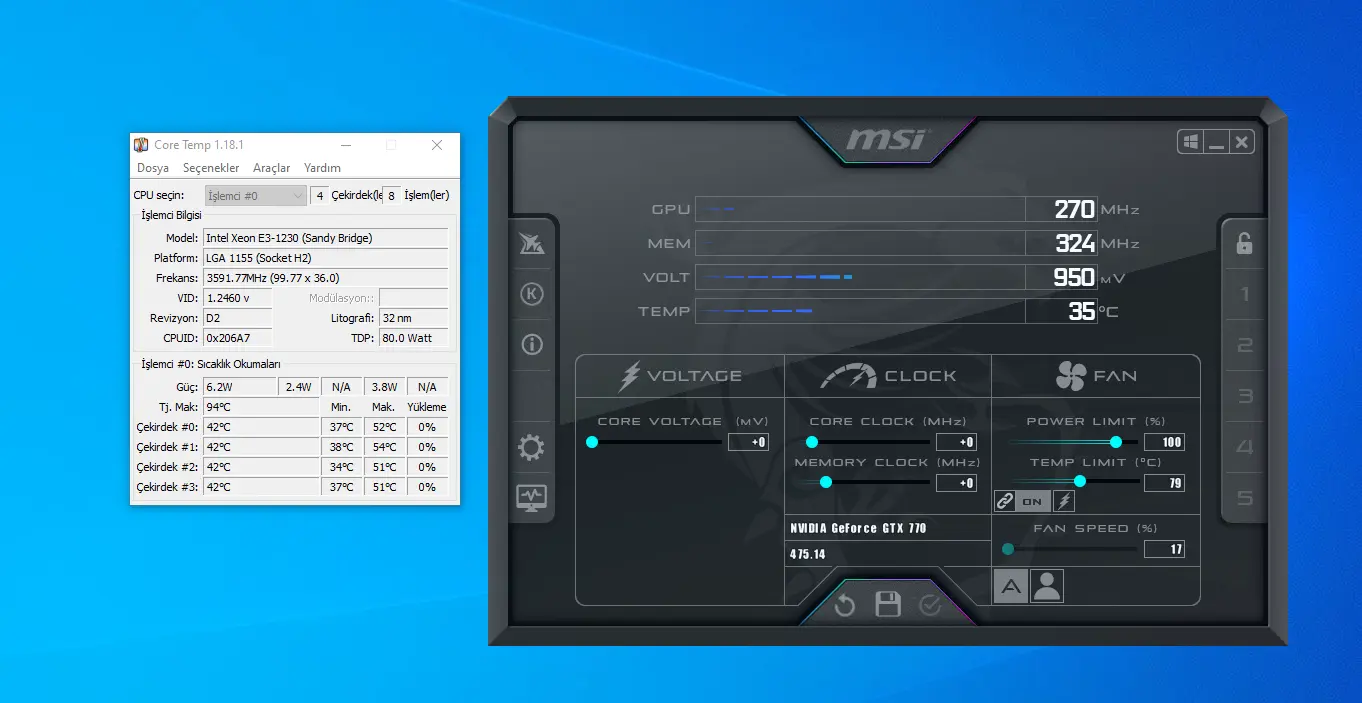Screen dimensions: 1362x703
Task: Click the lightning priority icon beside ON
Action: click(1064, 501)
